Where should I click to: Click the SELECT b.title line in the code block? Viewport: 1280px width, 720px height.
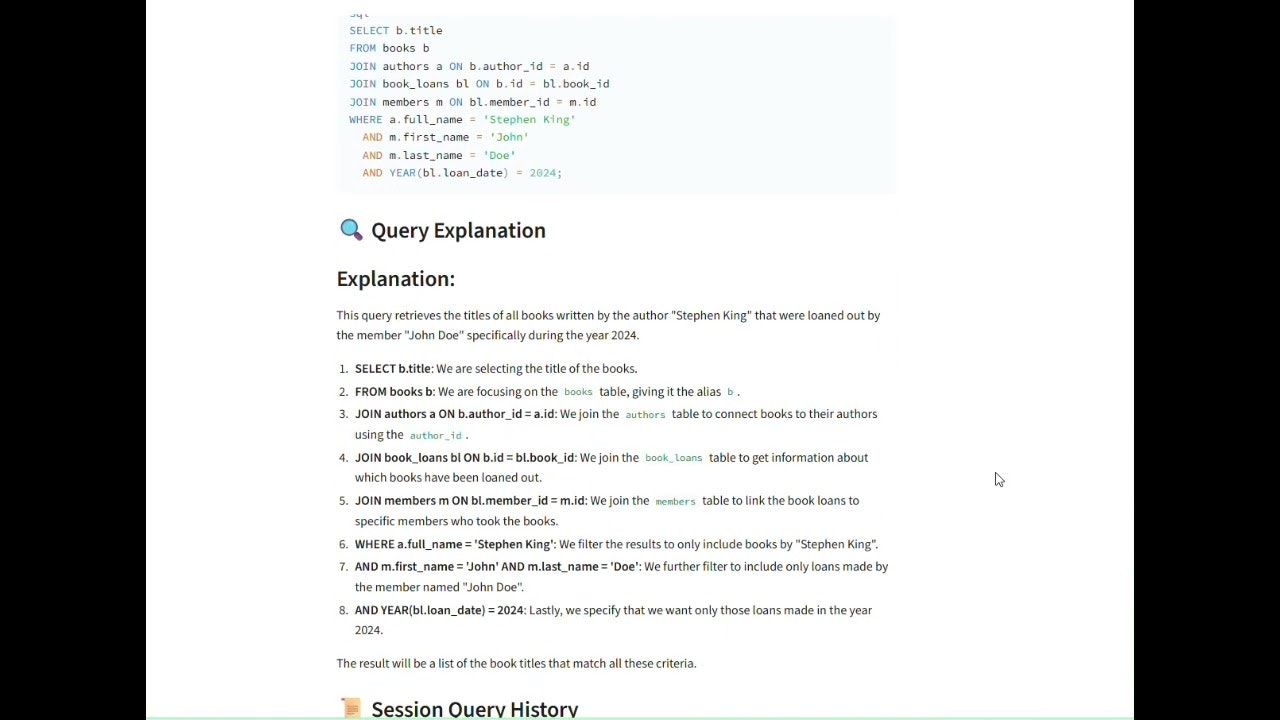[x=396, y=30]
